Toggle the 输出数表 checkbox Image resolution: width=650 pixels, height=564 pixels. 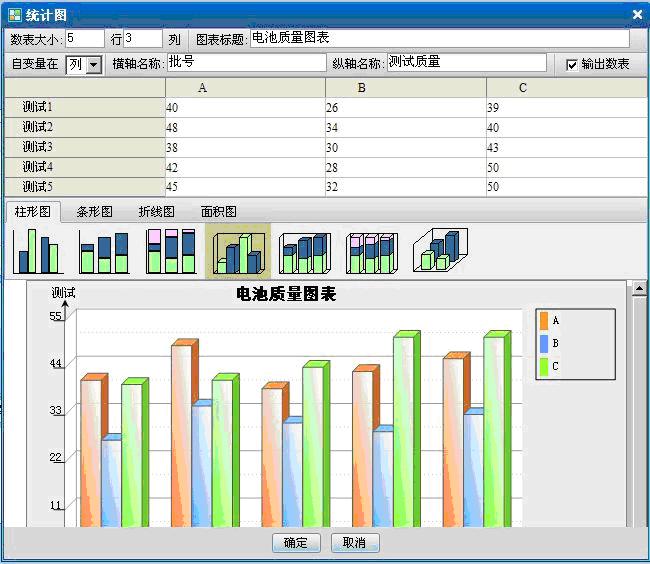[x=572, y=65]
